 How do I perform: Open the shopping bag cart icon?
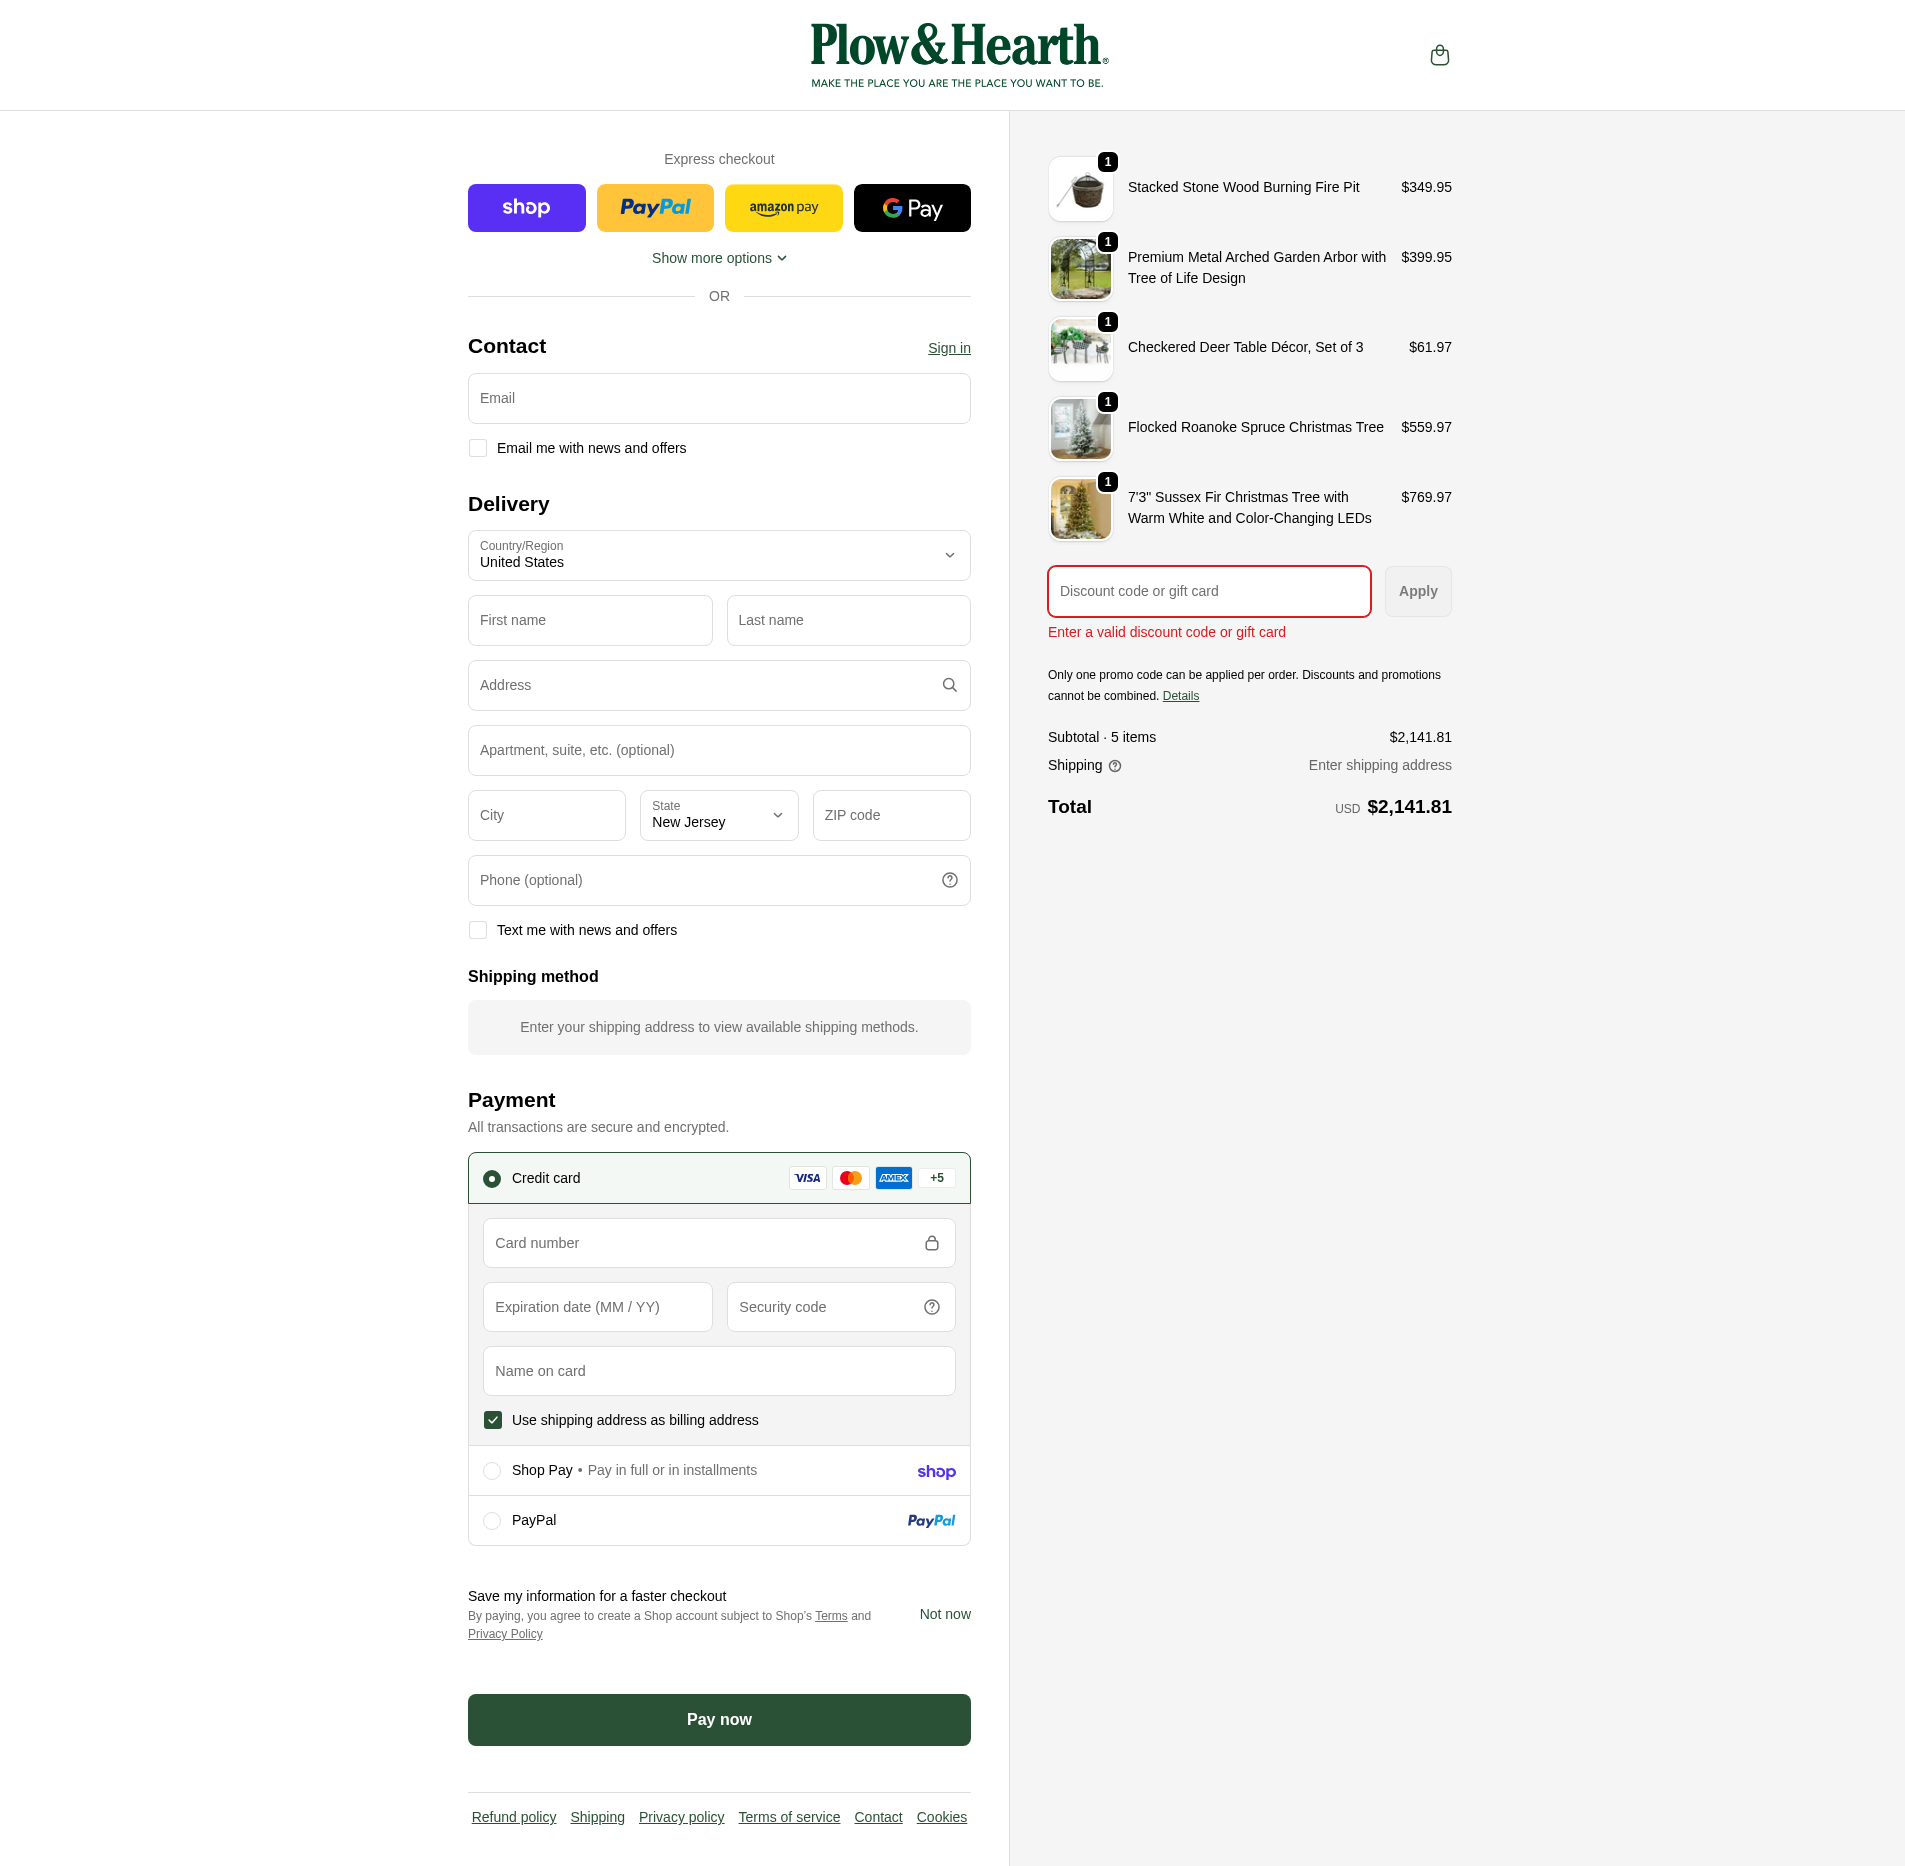[x=1439, y=55]
